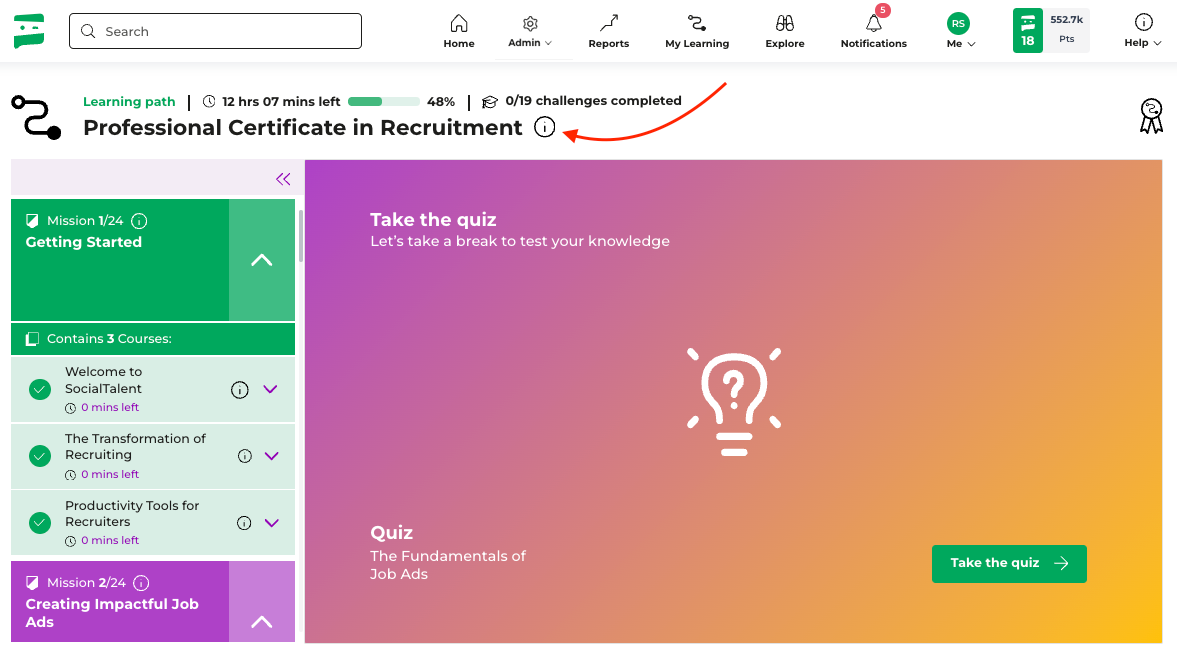The height and width of the screenshot is (652, 1177).
Task: Click the SocialTalent logo
Action: tap(29, 31)
